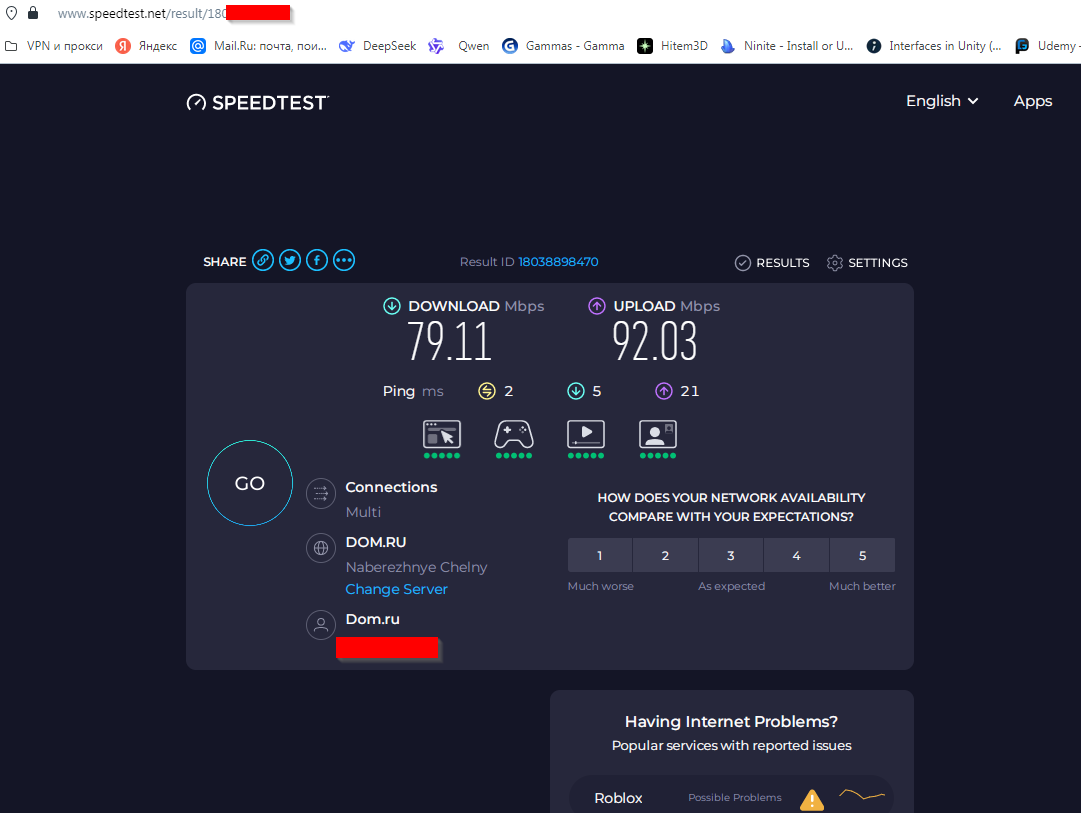The width and height of the screenshot is (1081, 813).
Task: Open the VPN и прокси bookmarks folder
Action: [54, 46]
